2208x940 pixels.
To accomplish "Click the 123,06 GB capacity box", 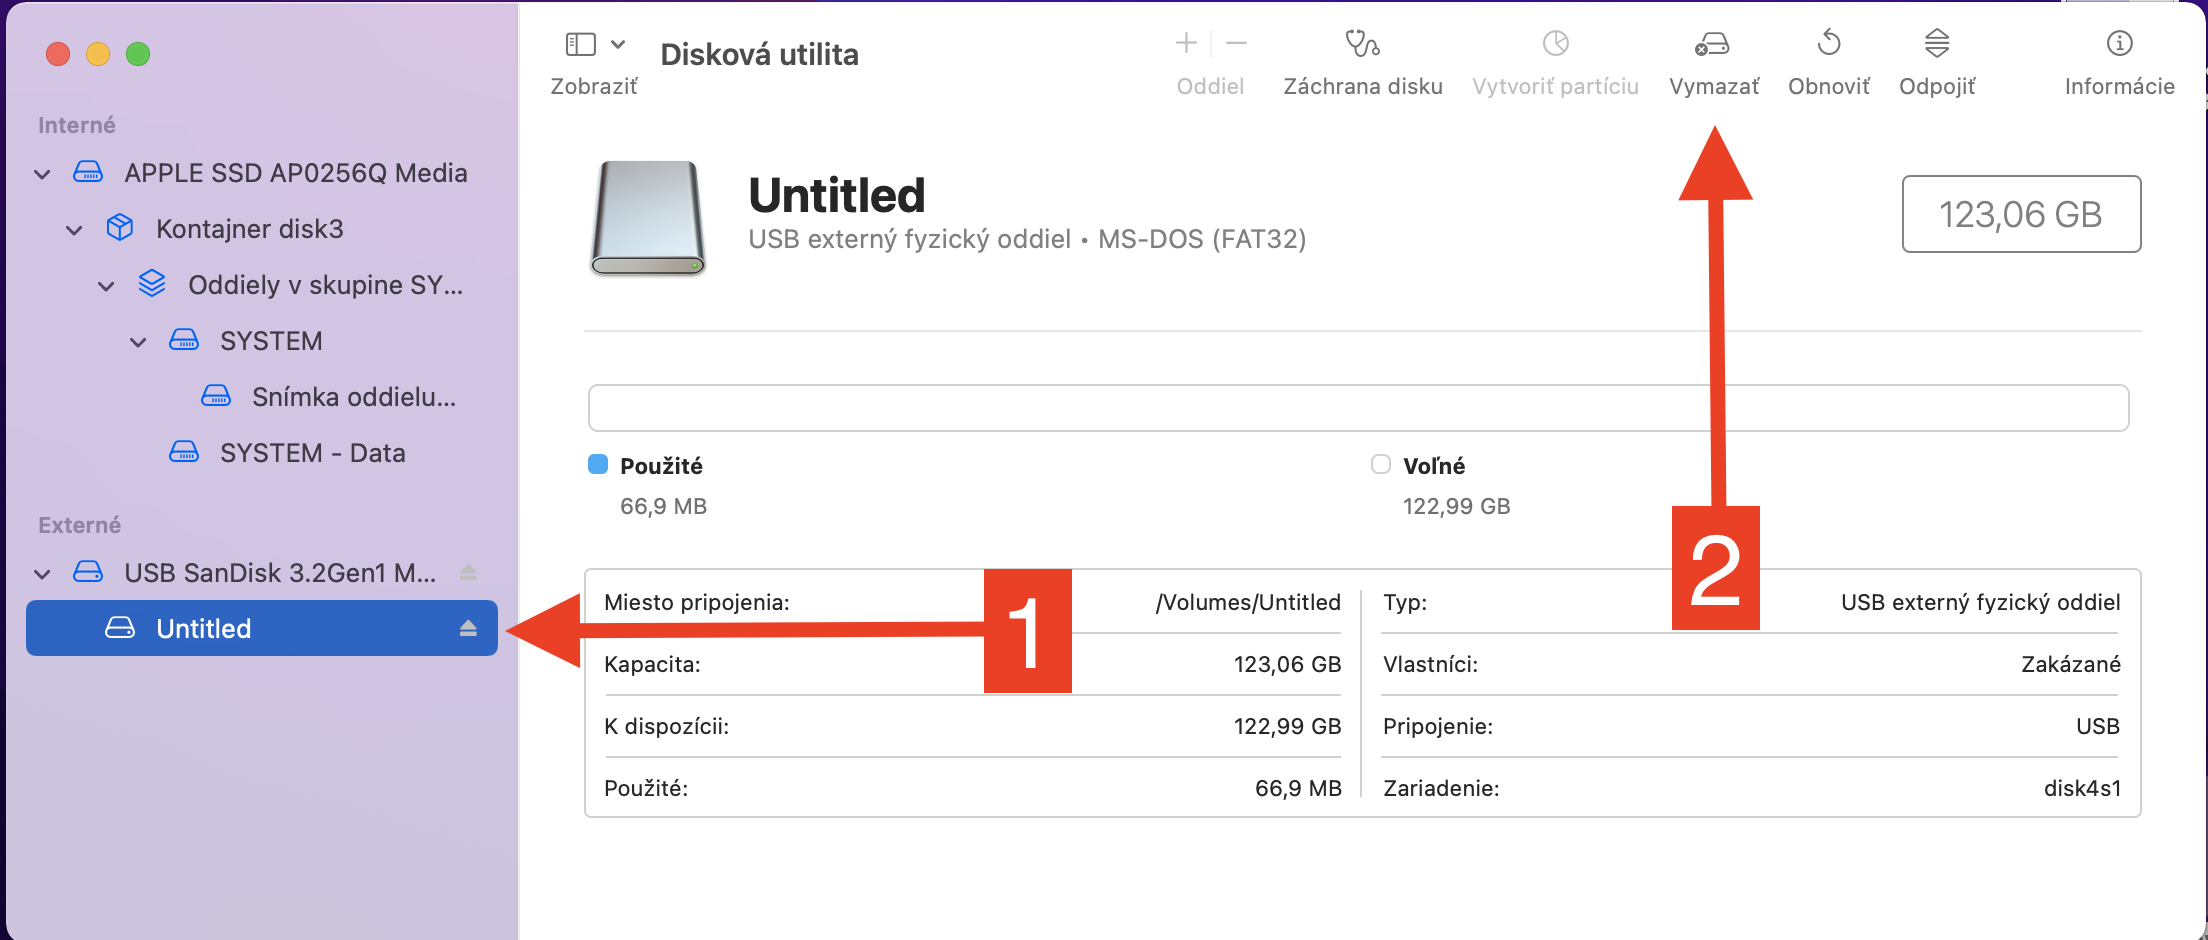I will (2020, 214).
